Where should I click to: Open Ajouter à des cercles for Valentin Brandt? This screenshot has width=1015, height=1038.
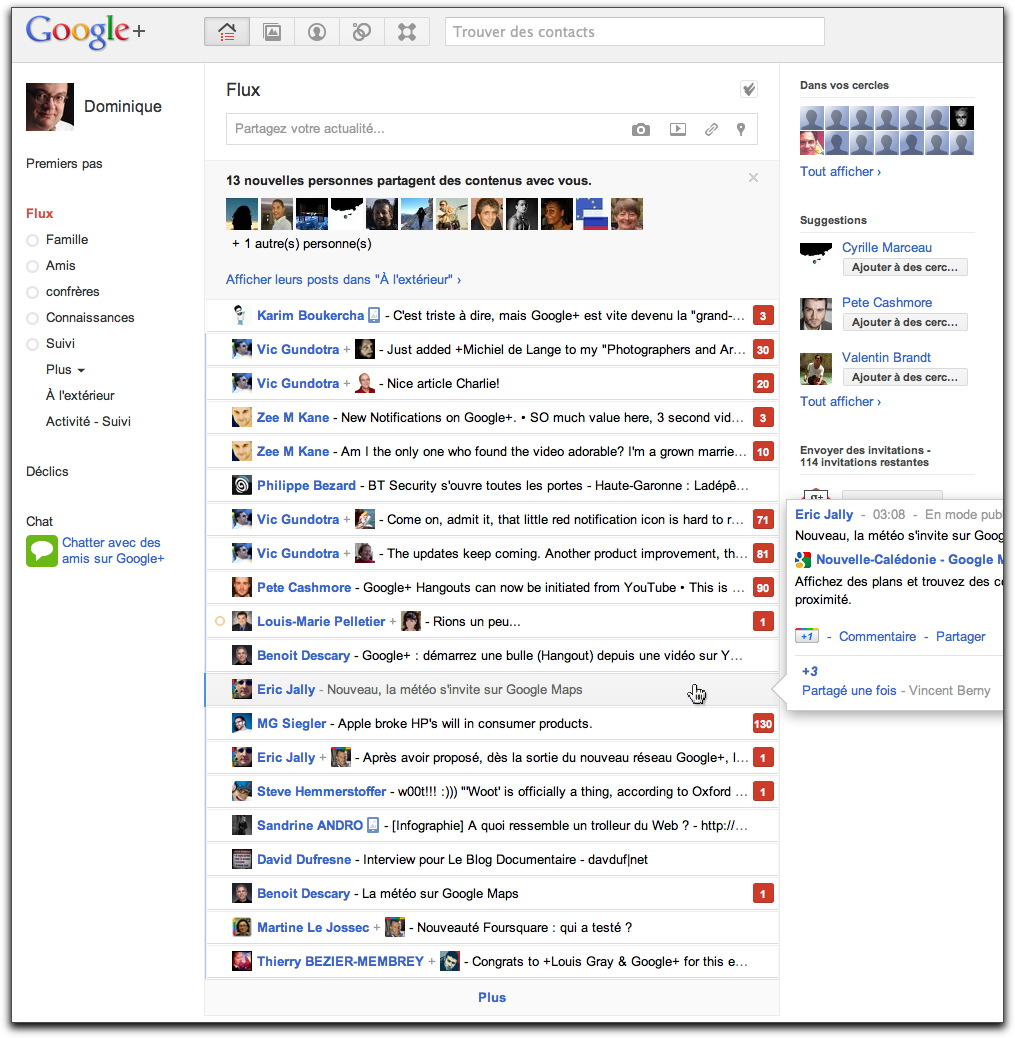coord(904,377)
